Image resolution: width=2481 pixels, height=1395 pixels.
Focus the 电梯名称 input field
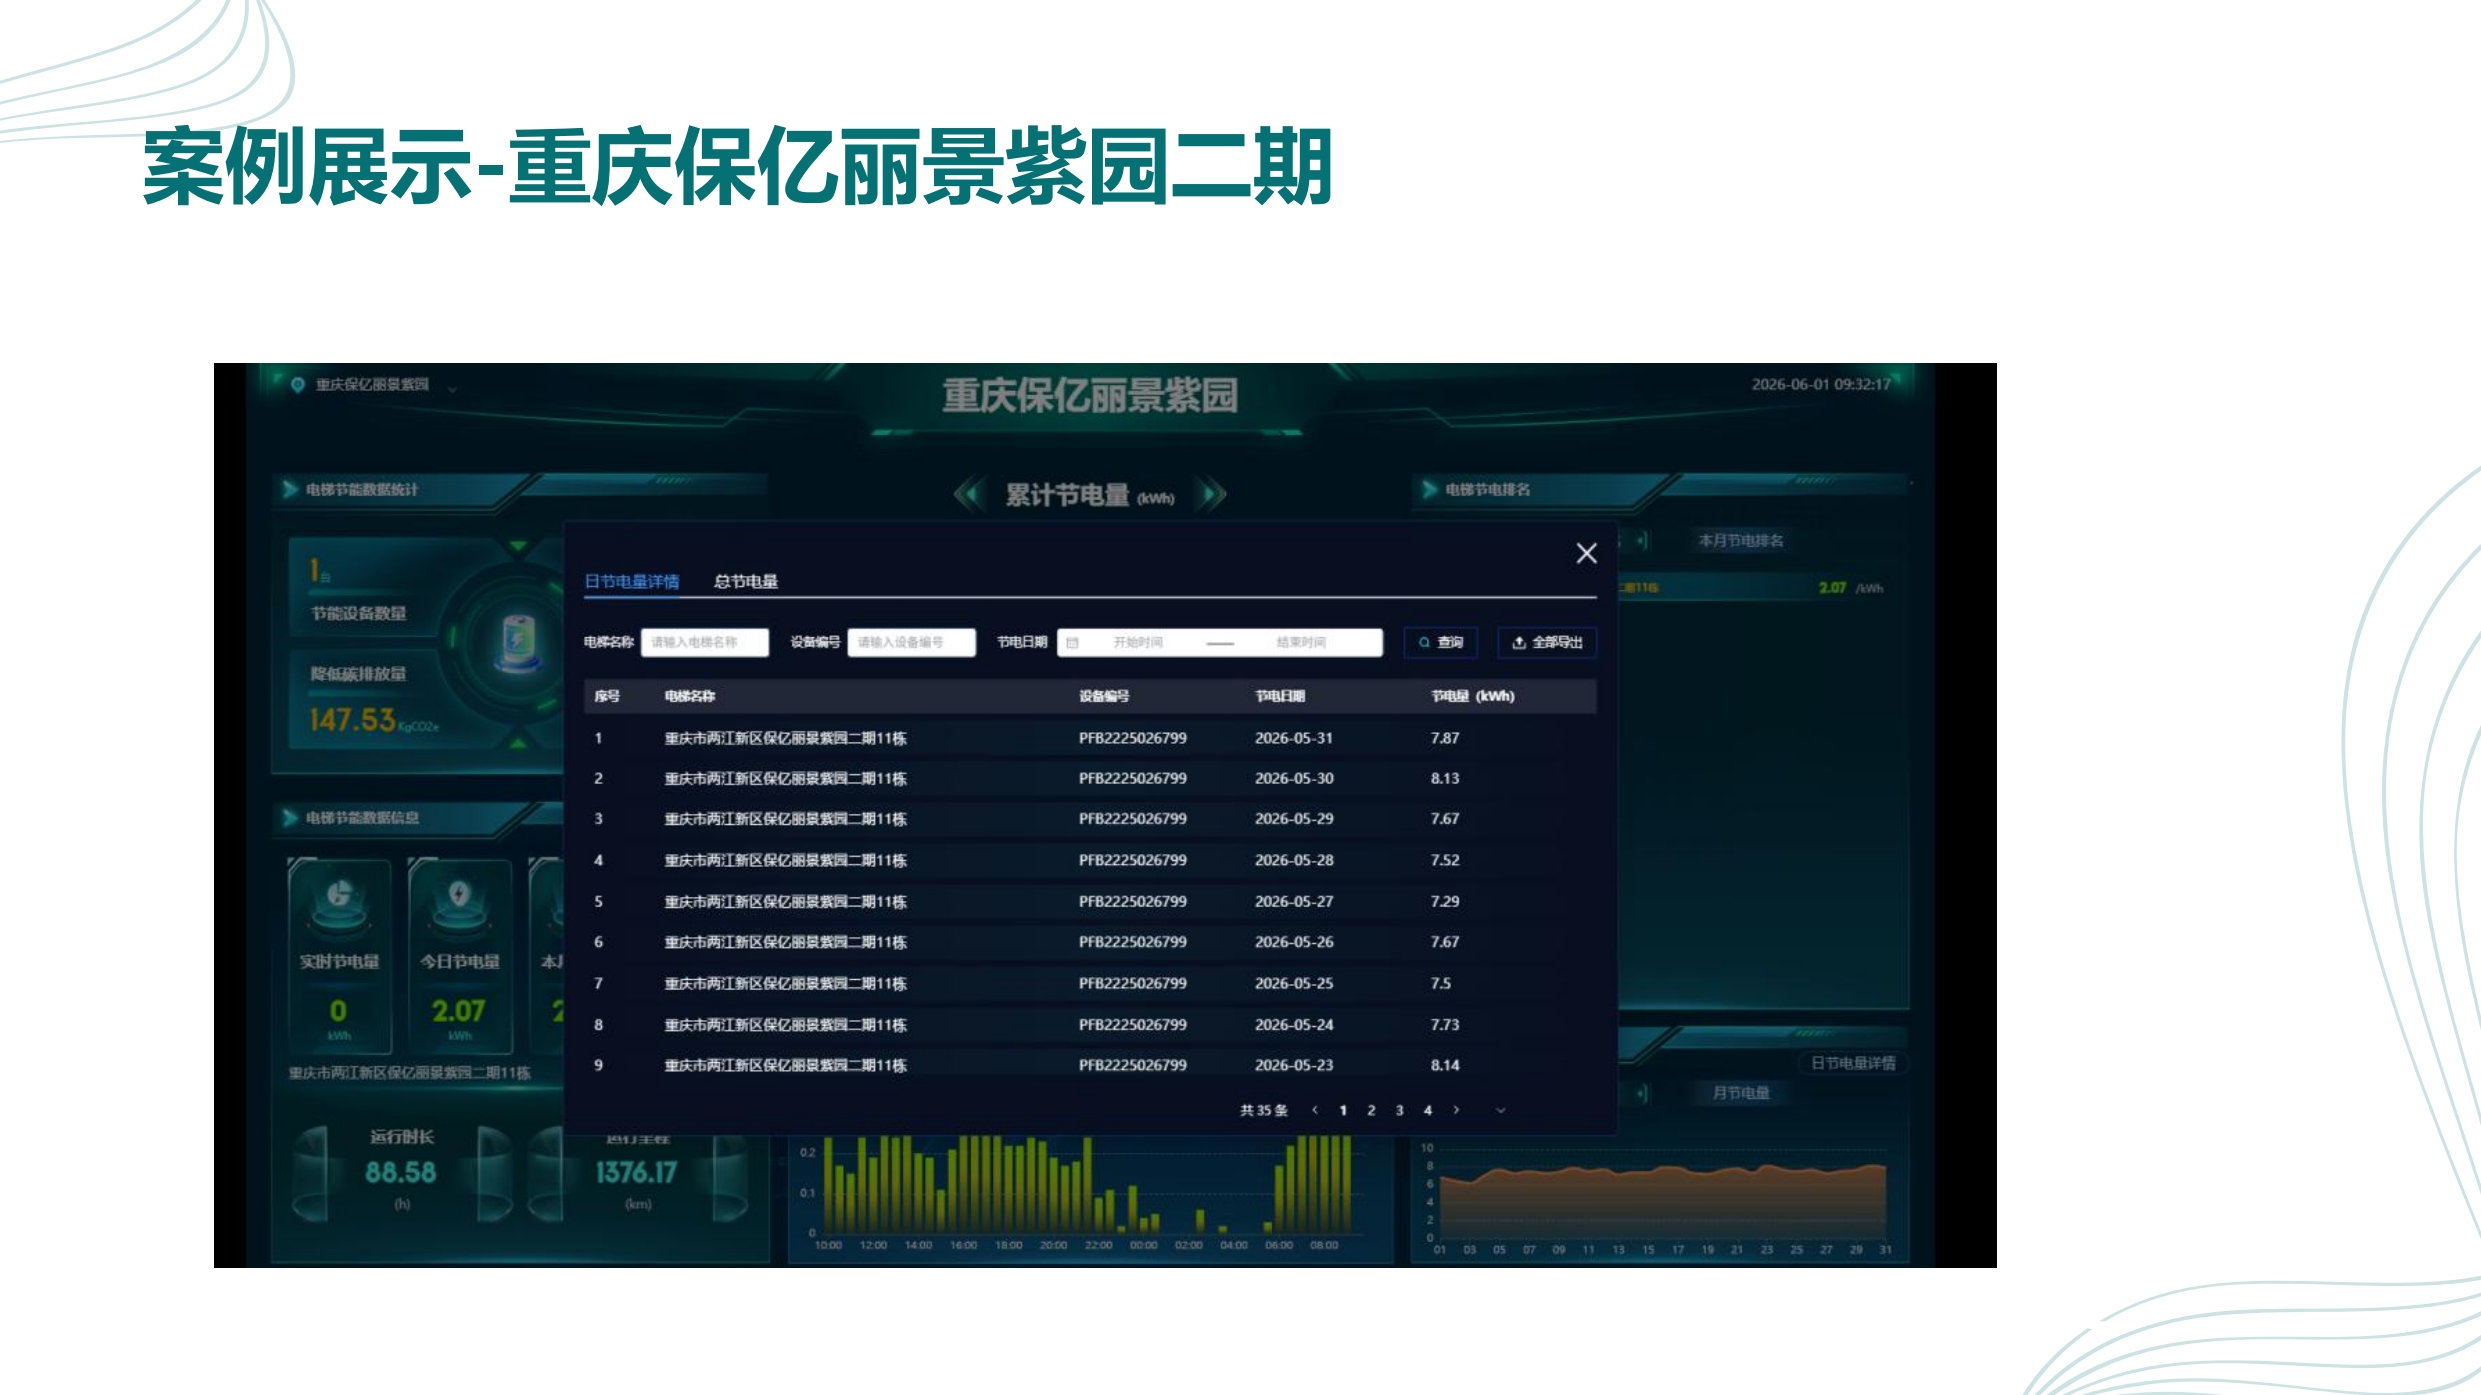[x=705, y=642]
